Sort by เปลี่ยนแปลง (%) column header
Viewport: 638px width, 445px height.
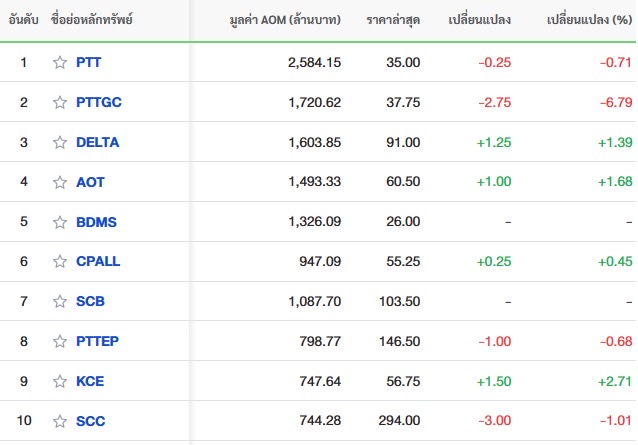(x=589, y=20)
